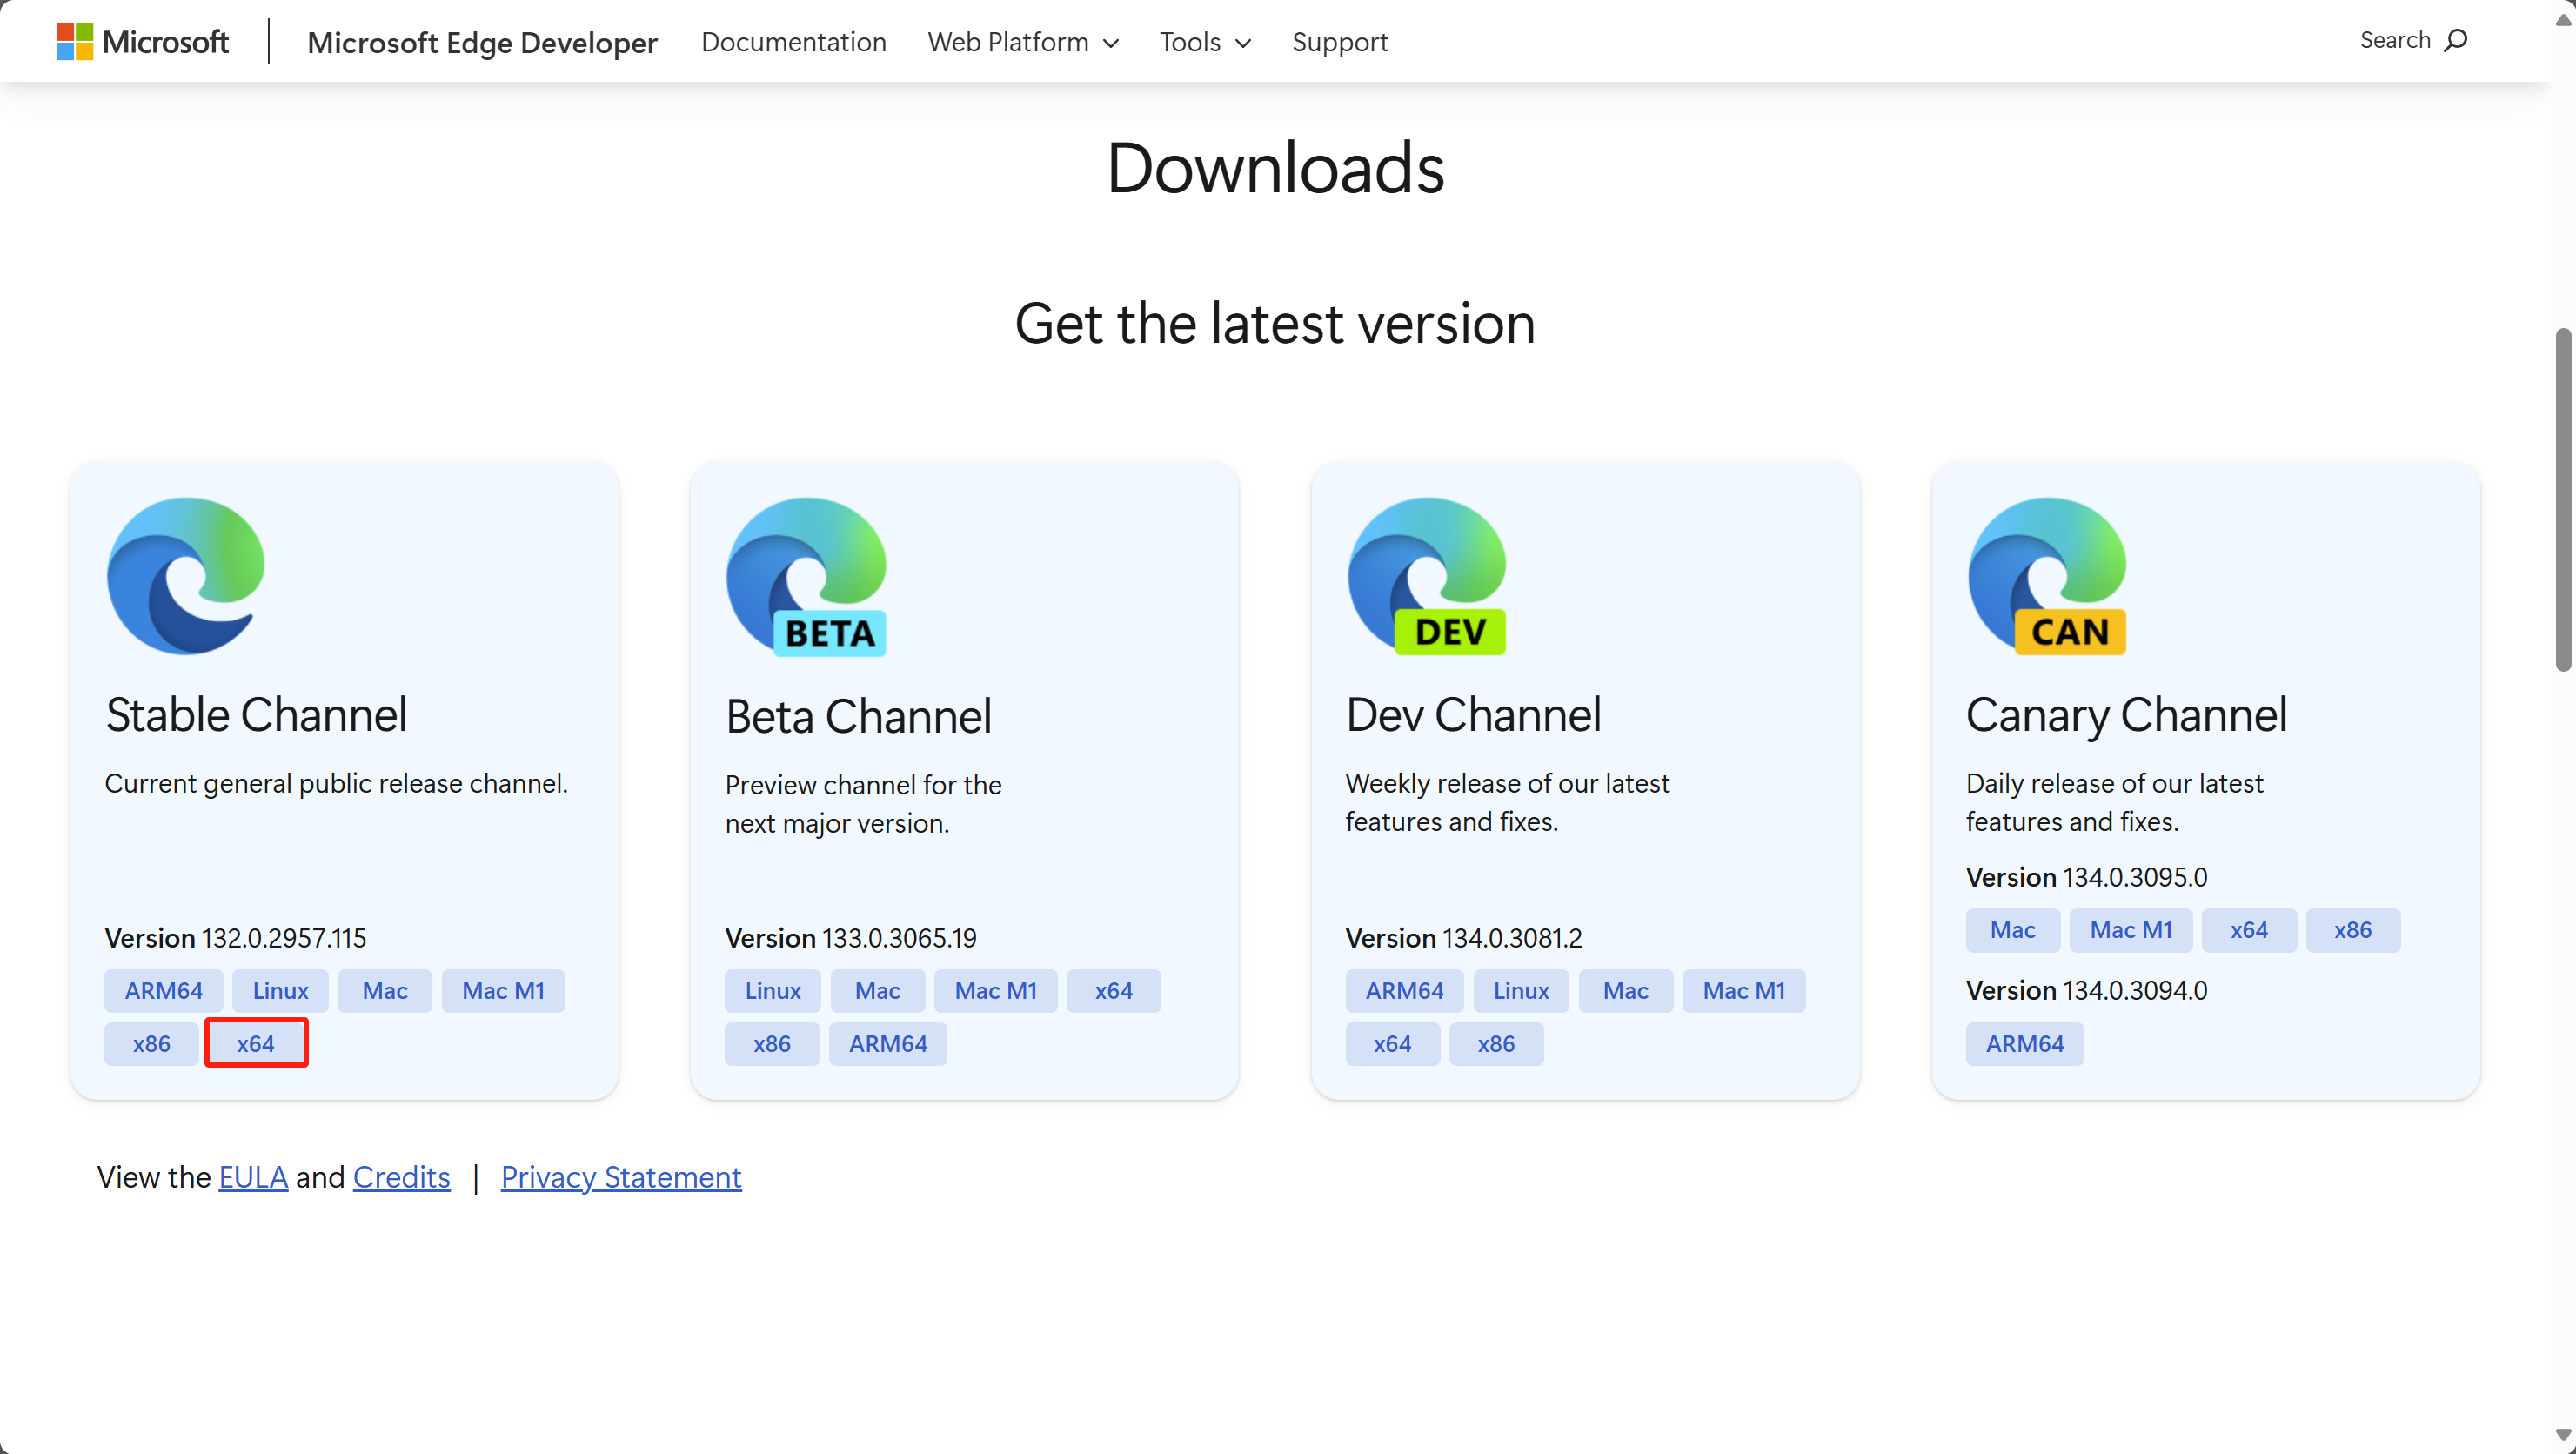The image size is (2576, 1454).
Task: Select x86 under Canary Channel
Action: (x=2352, y=930)
